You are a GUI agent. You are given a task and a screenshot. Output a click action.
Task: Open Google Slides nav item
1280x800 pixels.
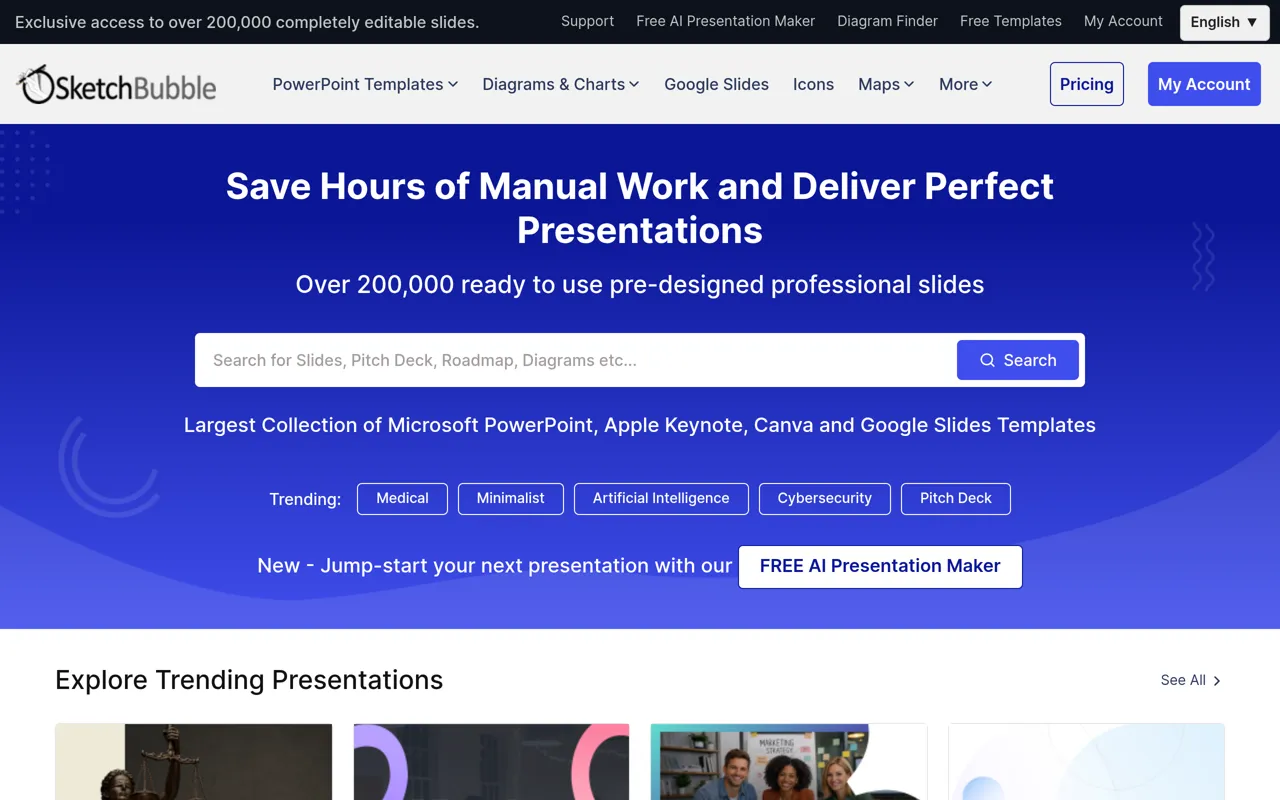[716, 84]
